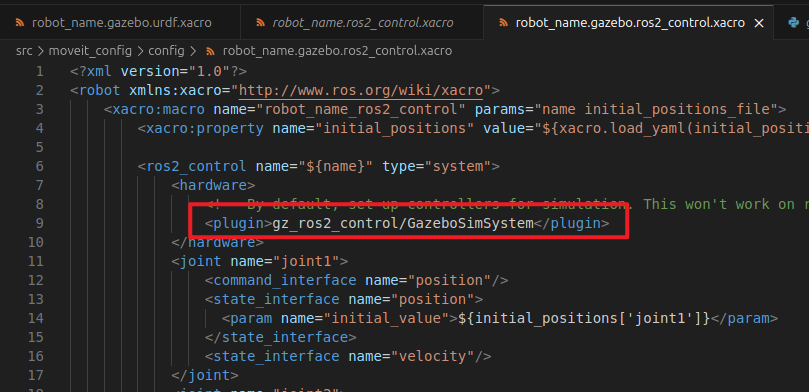809x392 pixels.
Task: Click the gz_ros2_control/GazeboSimSystem plugin text
Action: [x=403, y=223]
